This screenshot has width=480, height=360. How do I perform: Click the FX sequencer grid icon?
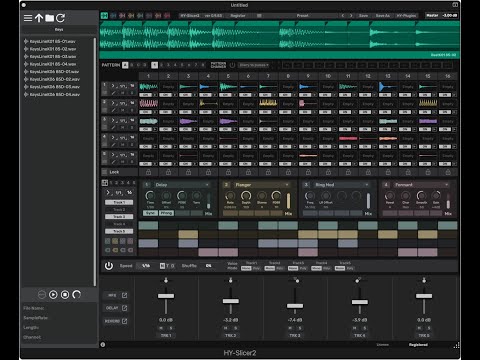pyautogui.click(x=105, y=183)
